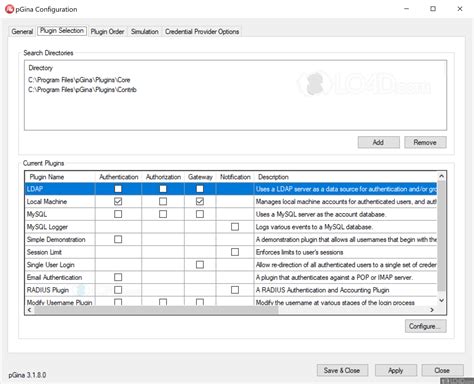Click scroll up arrow of plugin list
Screen dimensions: 474x384
coord(441,176)
